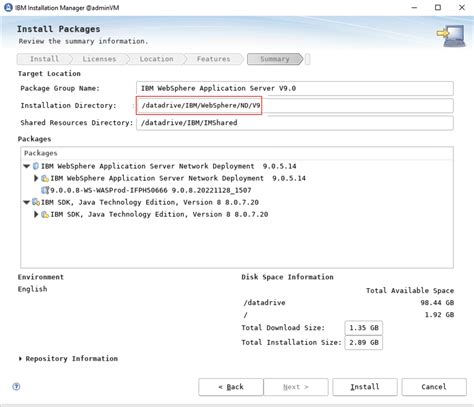Minimize the Installation Manager window
This screenshot has height=407, width=474.
414,7
